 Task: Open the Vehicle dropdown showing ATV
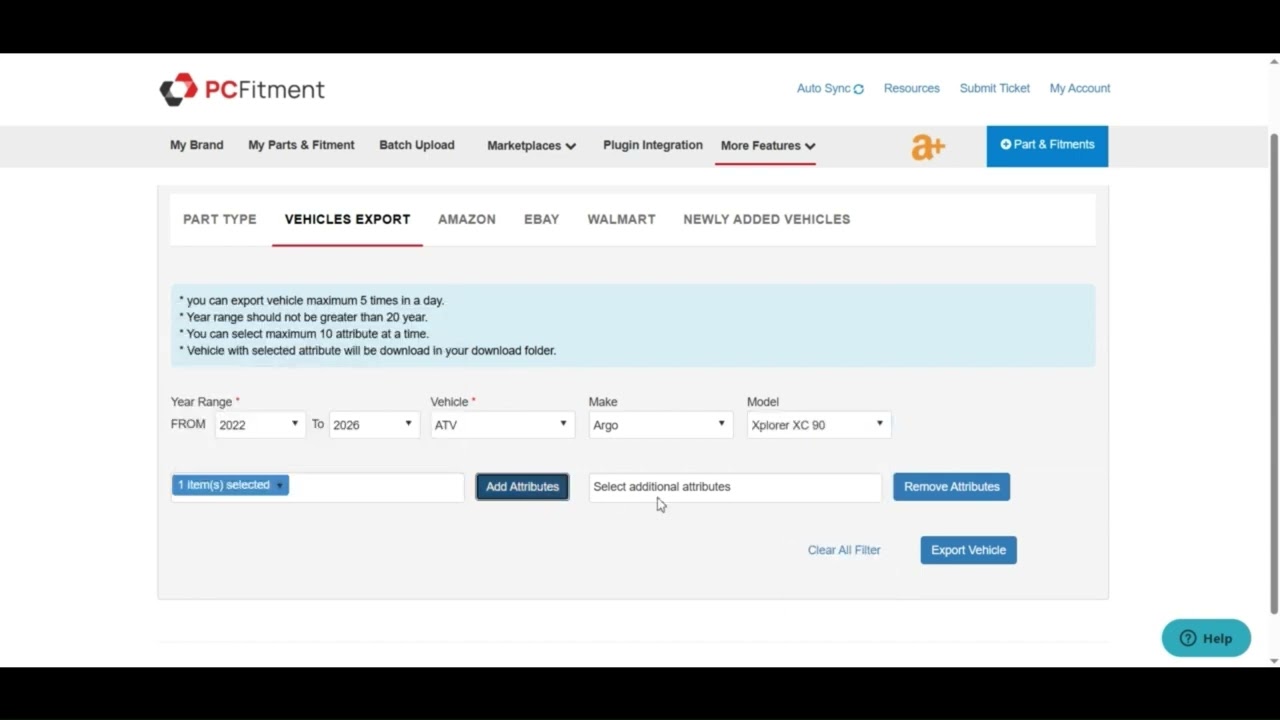(502, 425)
